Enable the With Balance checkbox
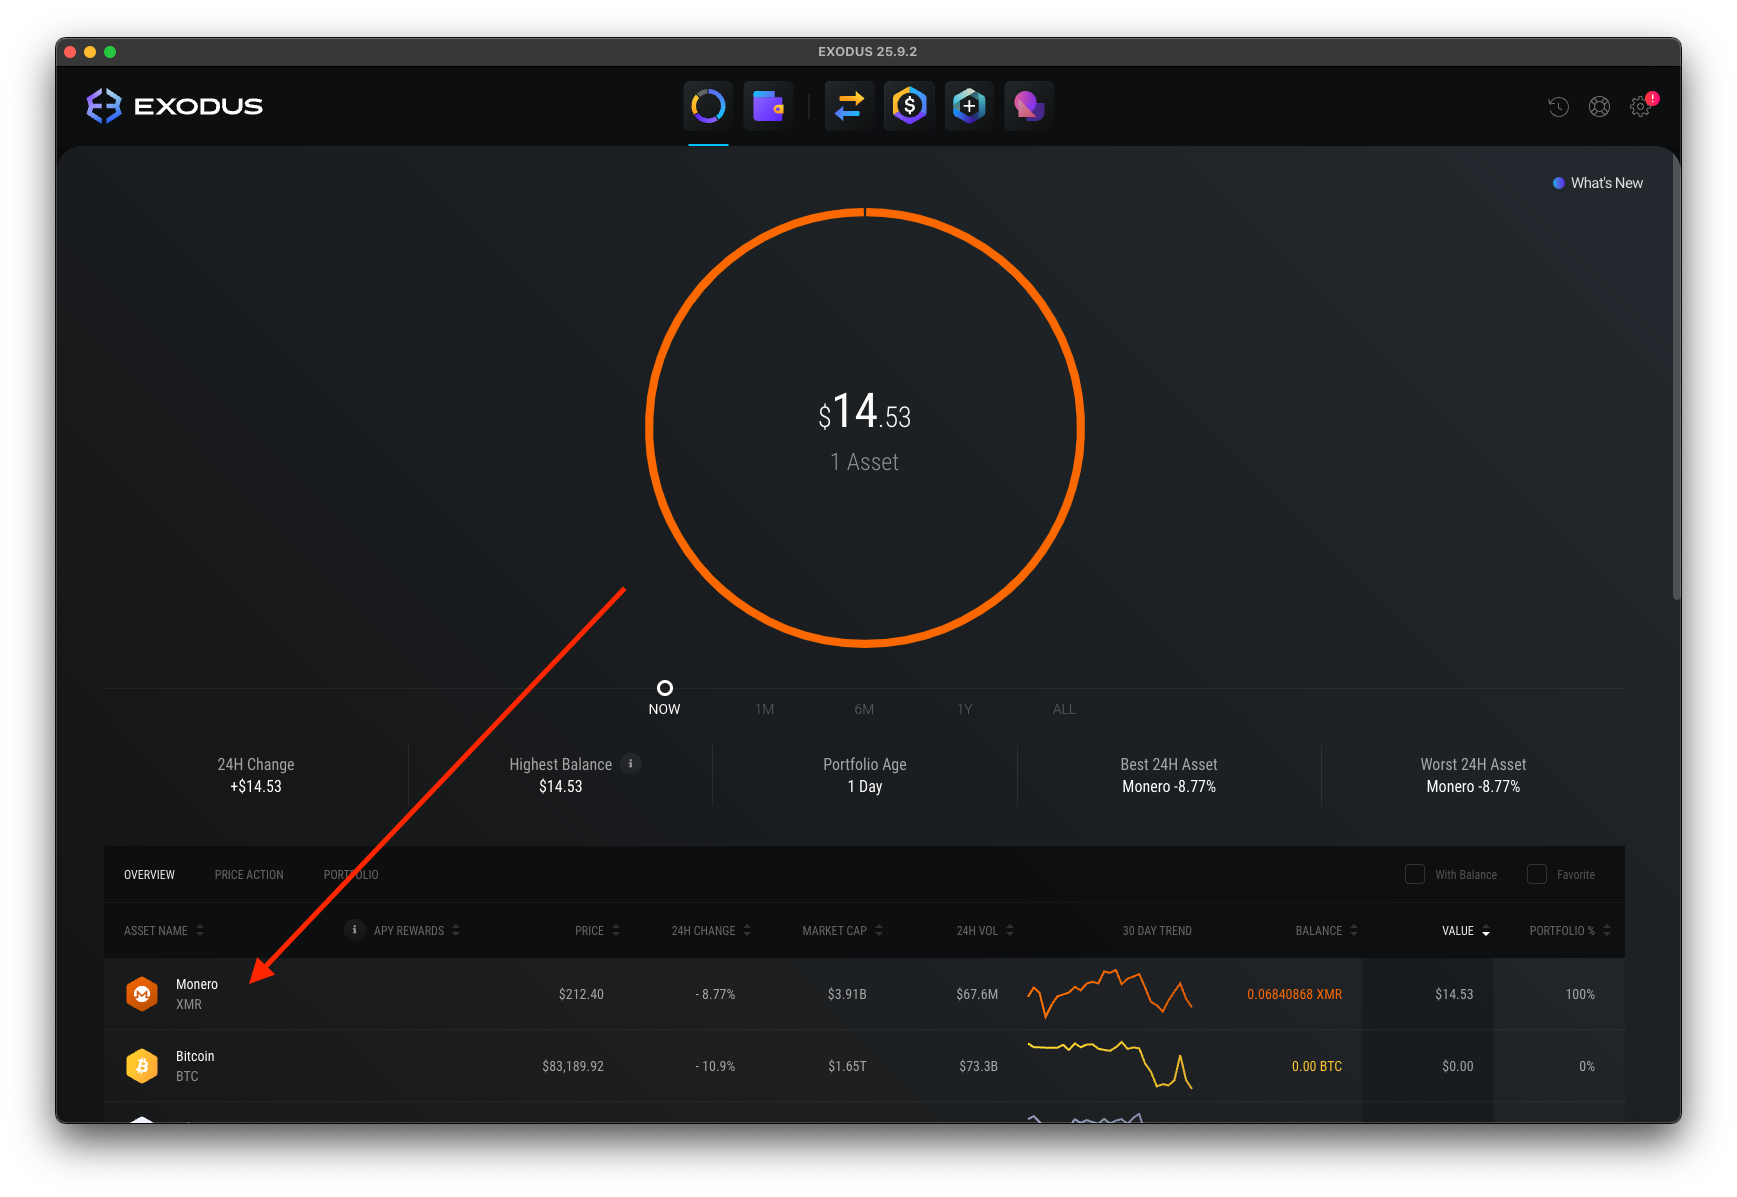 (x=1415, y=874)
